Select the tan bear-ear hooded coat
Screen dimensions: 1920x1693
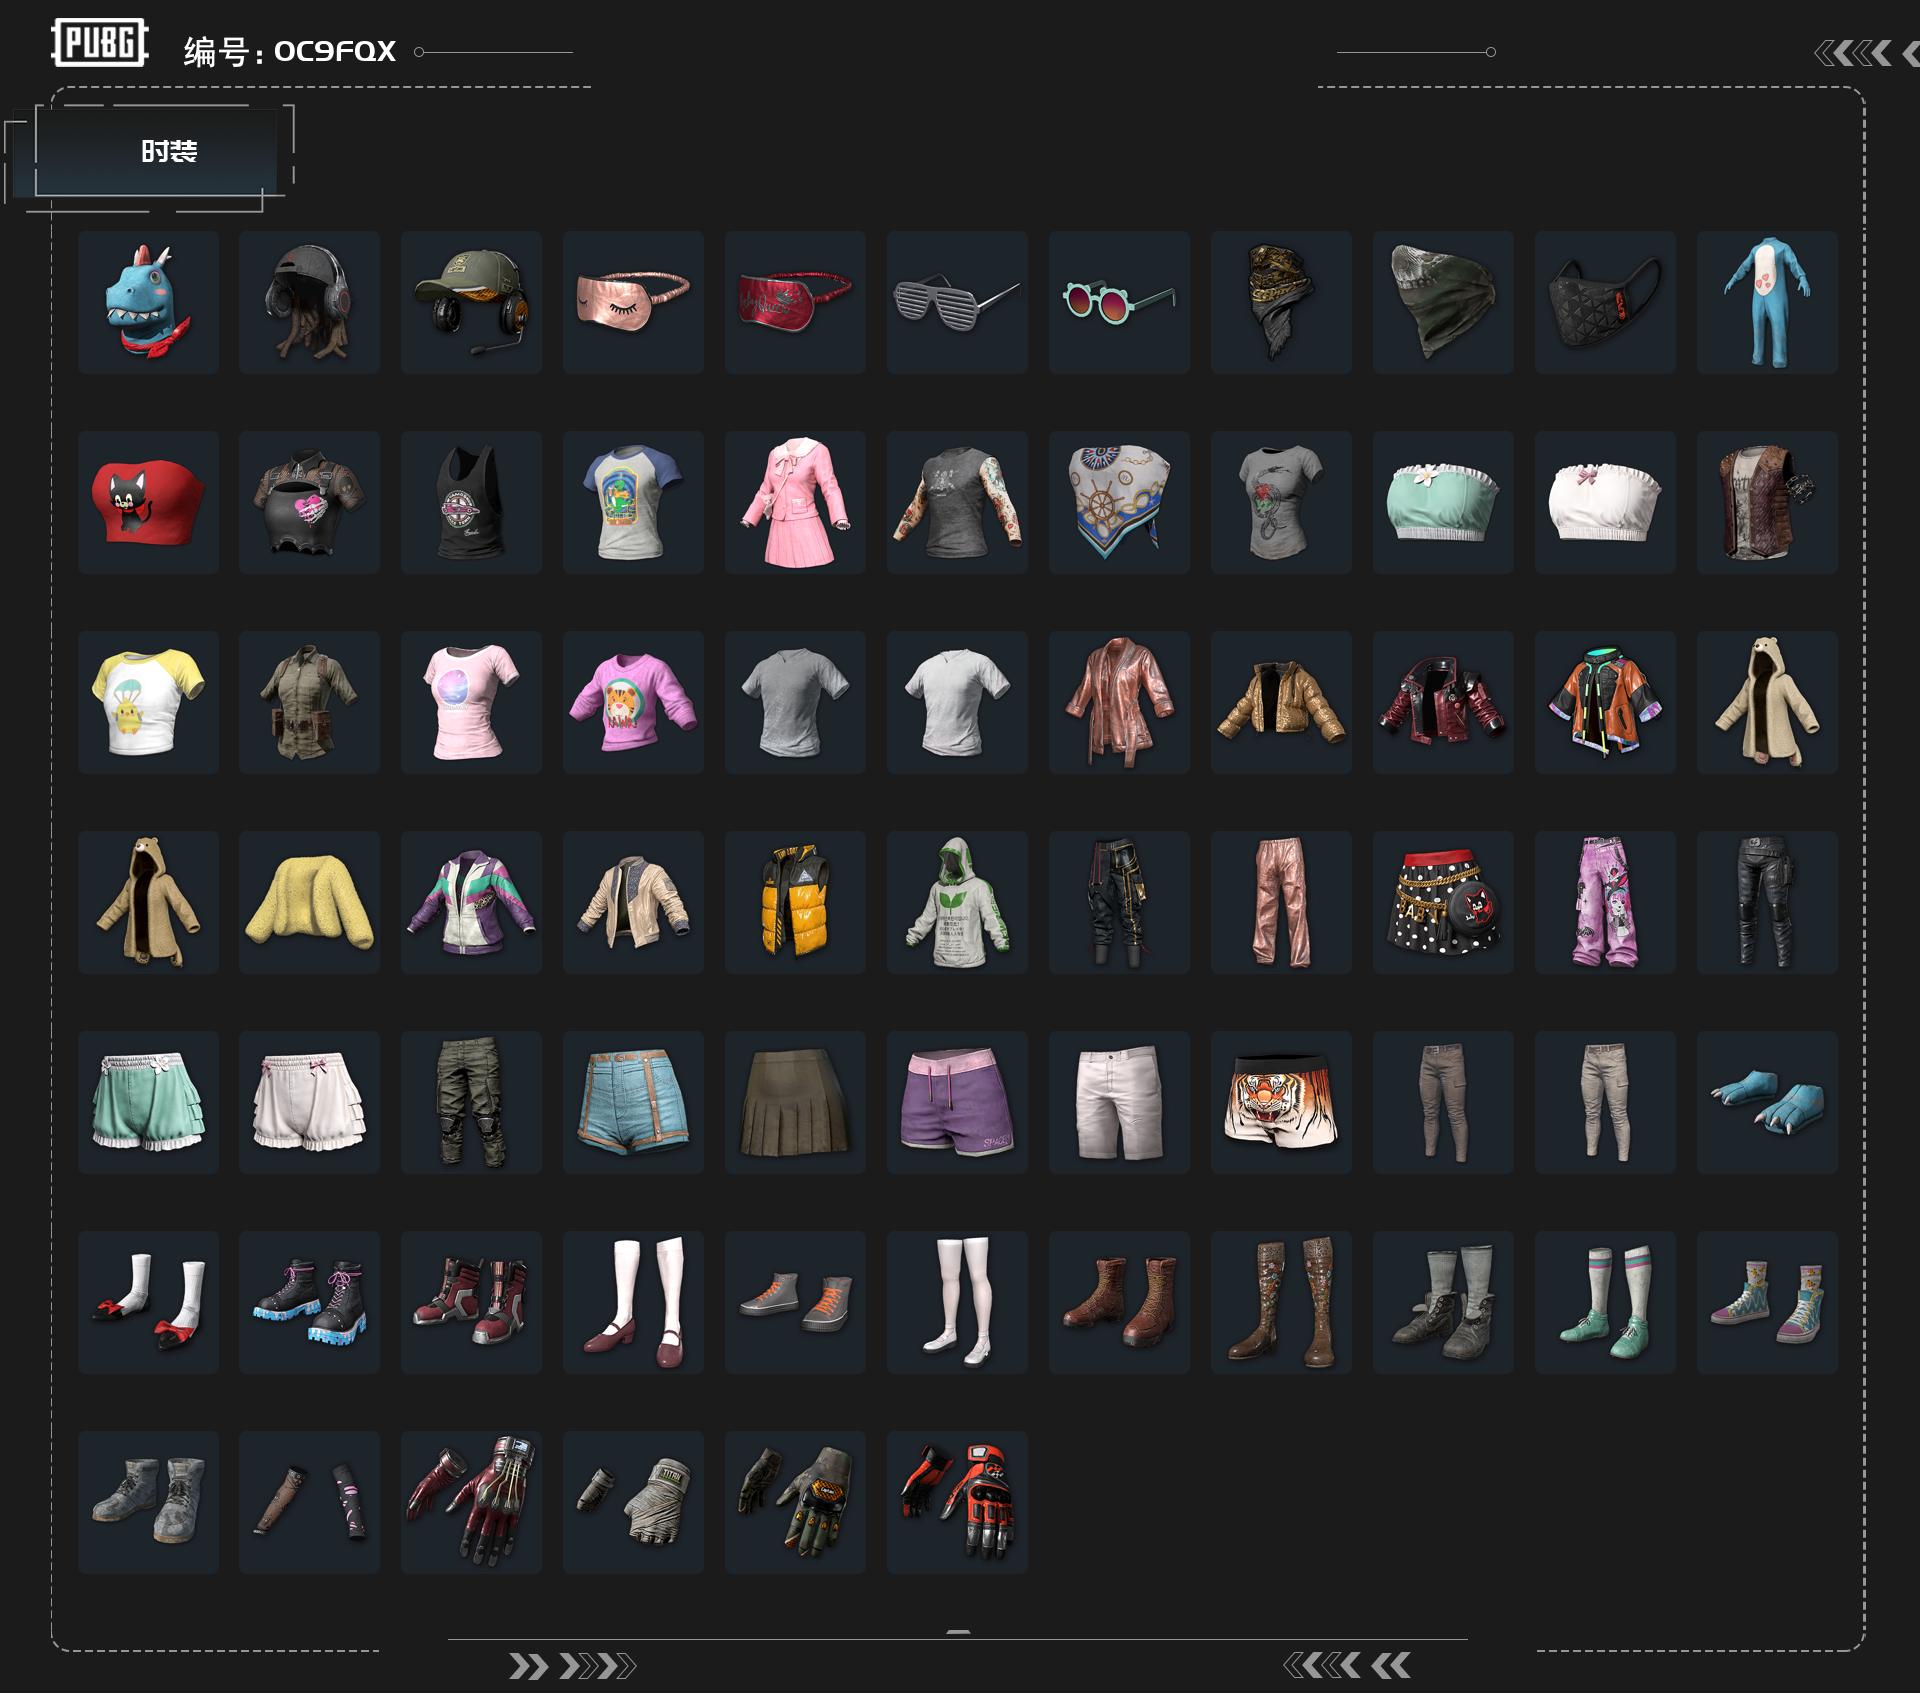[148, 902]
